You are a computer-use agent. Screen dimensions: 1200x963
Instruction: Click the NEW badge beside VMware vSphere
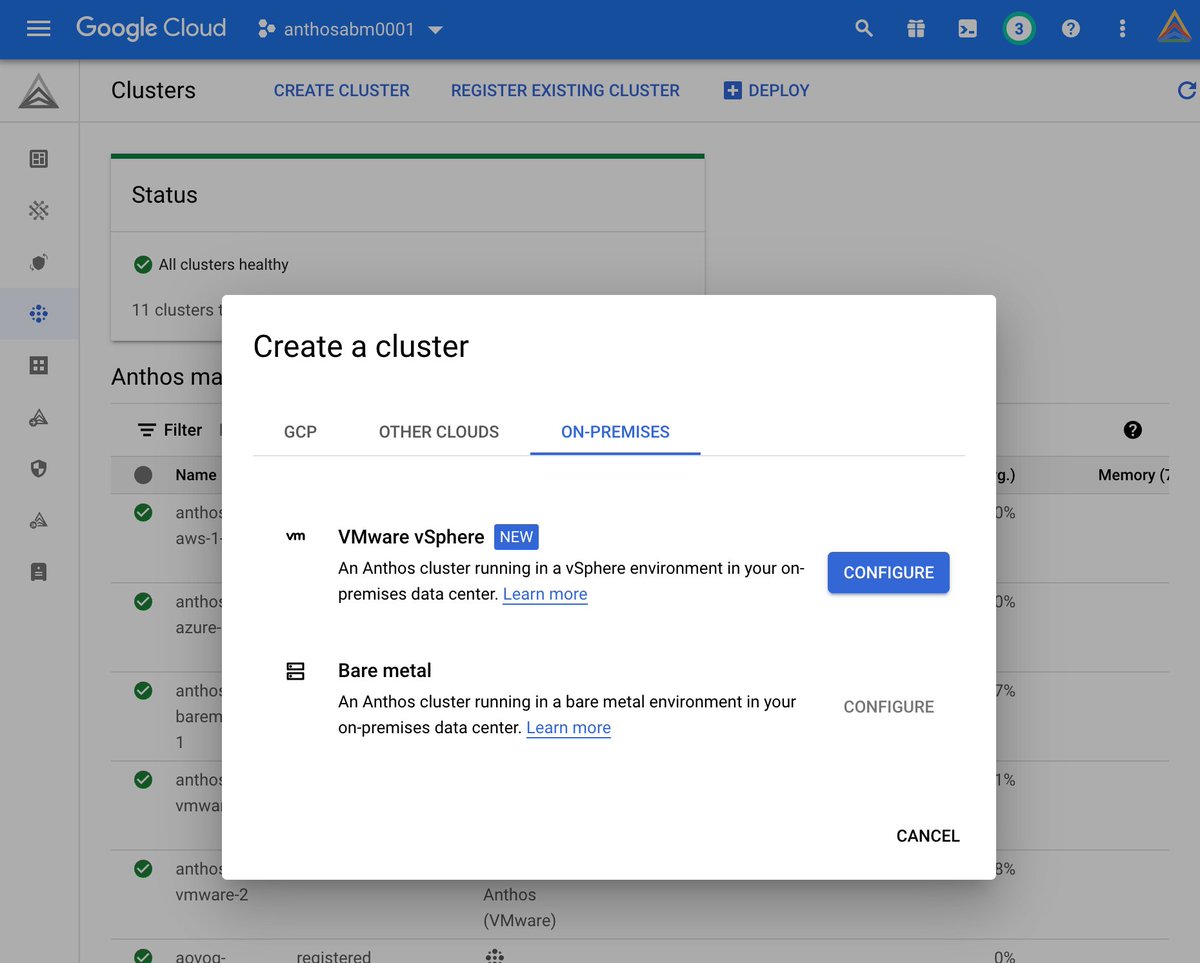point(516,537)
